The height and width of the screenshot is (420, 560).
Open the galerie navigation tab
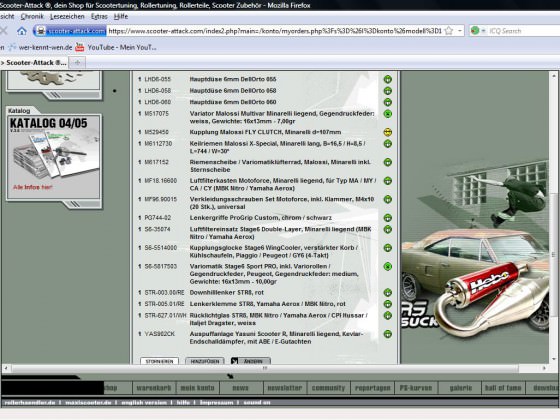[x=460, y=388]
